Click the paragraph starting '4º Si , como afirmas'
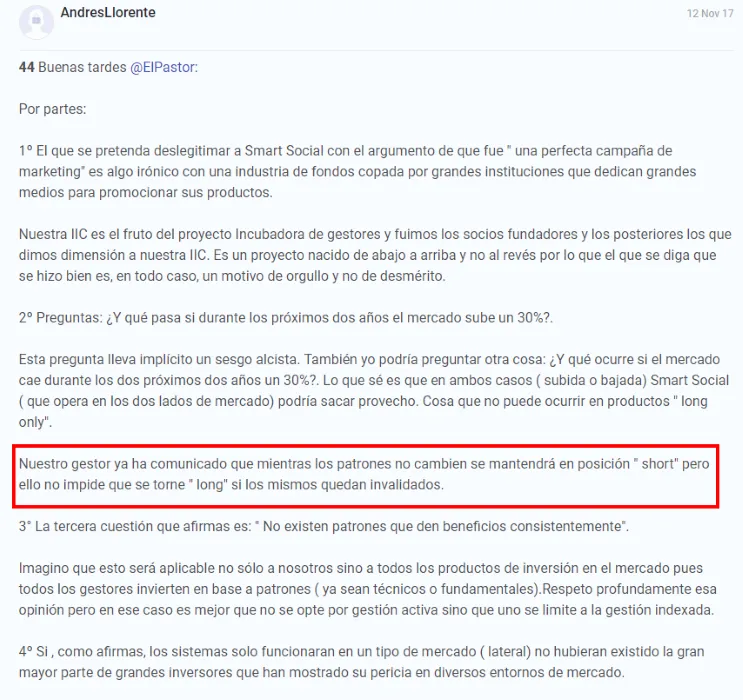The image size is (743, 700). click(362, 662)
